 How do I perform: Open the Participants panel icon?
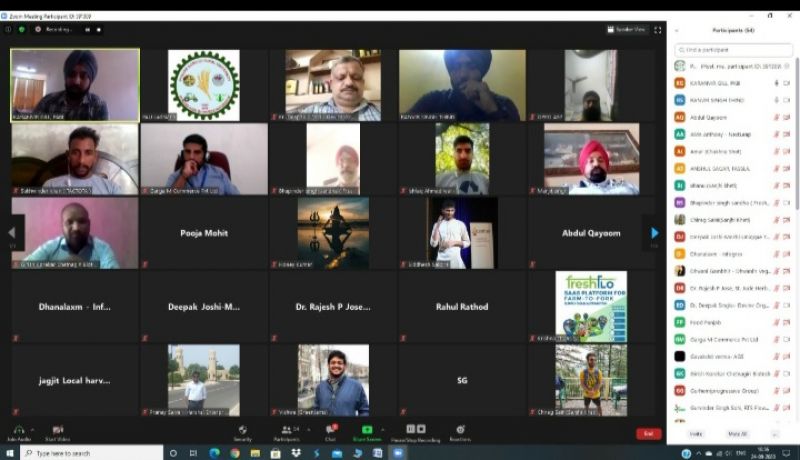coord(287,429)
